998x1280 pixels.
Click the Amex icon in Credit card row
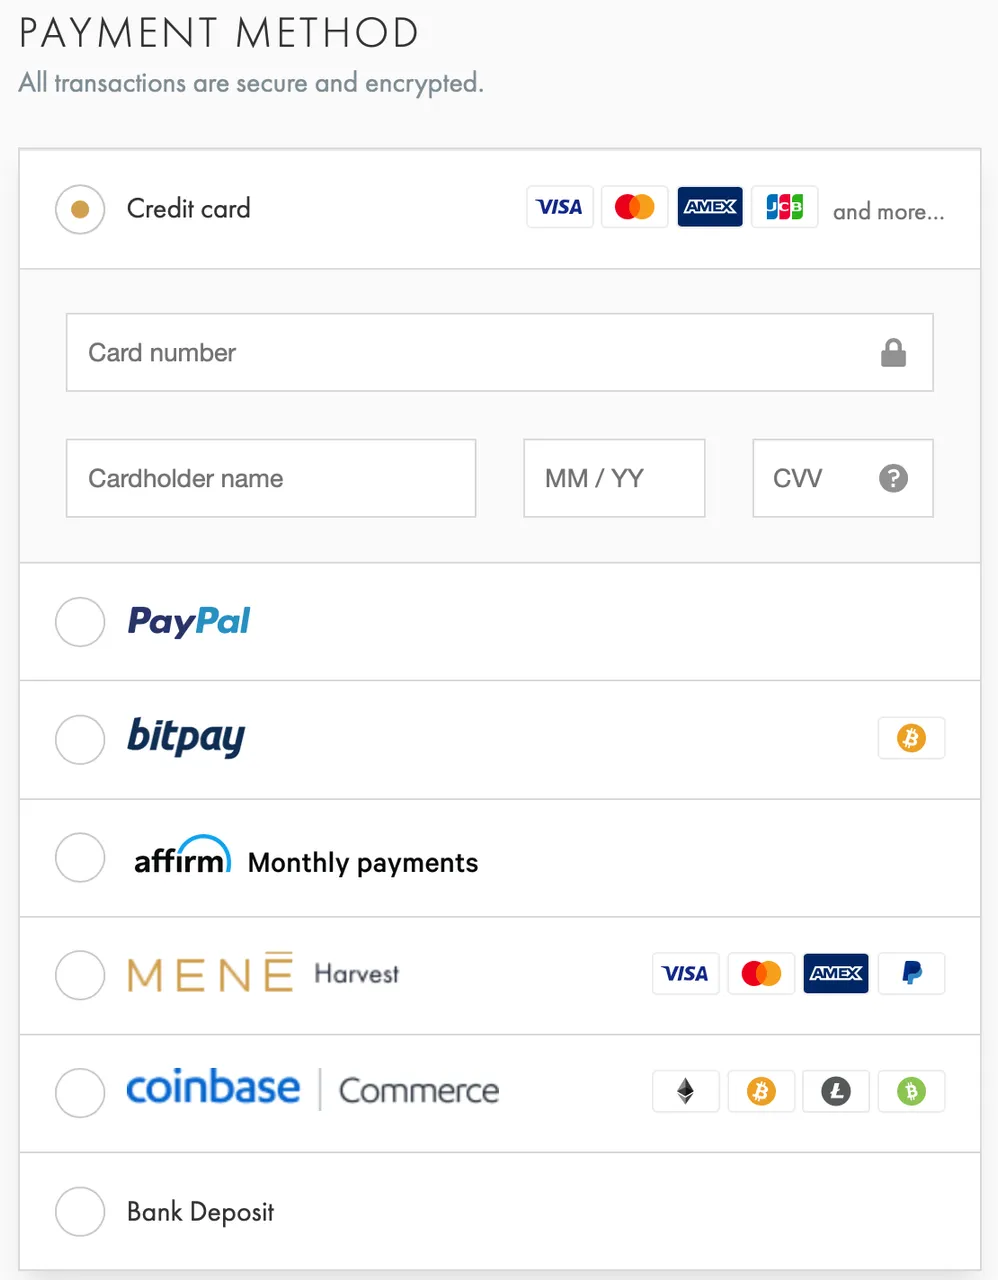[710, 207]
